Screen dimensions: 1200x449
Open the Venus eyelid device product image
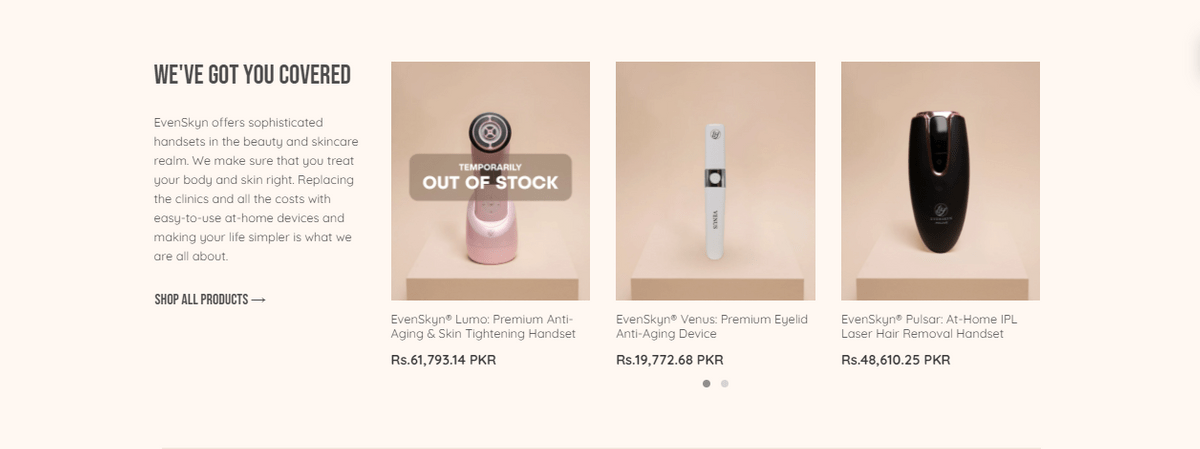pyautogui.click(x=715, y=181)
